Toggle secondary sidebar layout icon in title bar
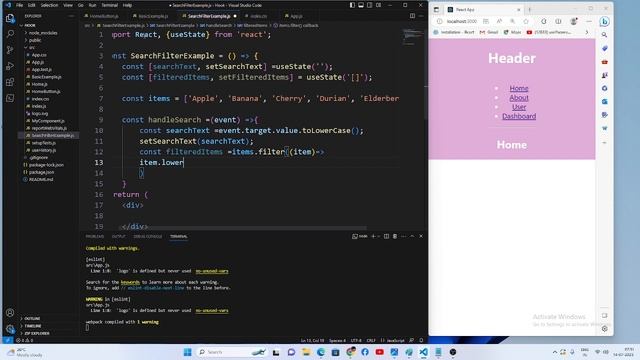This screenshot has width=640, height=360. [x=369, y=5]
